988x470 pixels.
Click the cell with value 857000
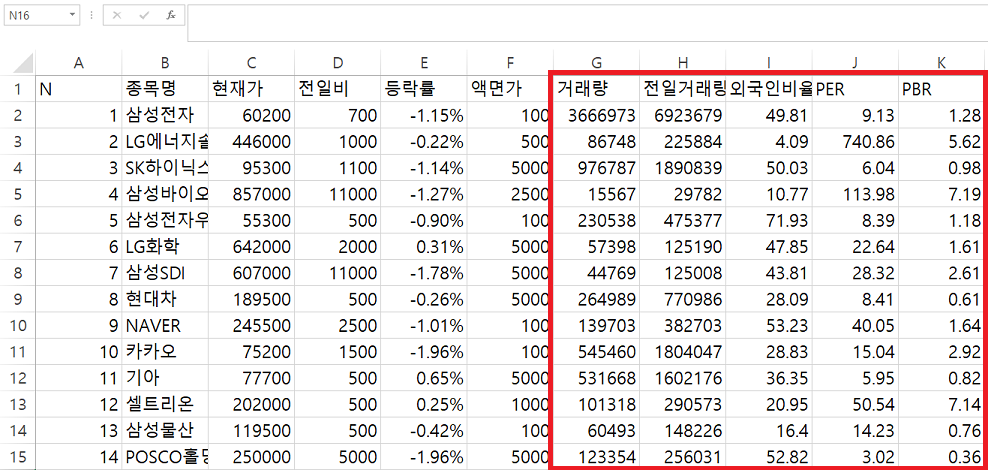tap(251, 194)
